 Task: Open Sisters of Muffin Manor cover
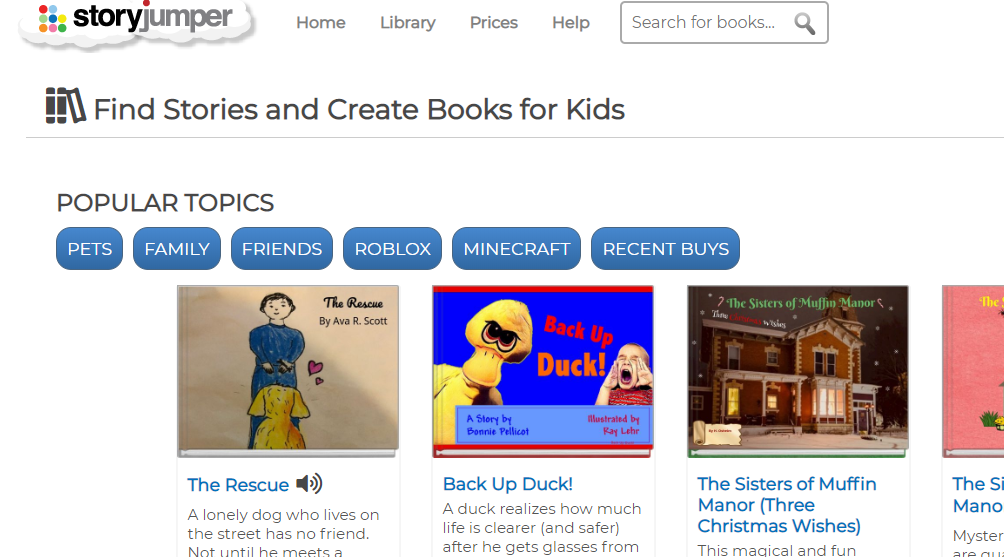pos(798,369)
